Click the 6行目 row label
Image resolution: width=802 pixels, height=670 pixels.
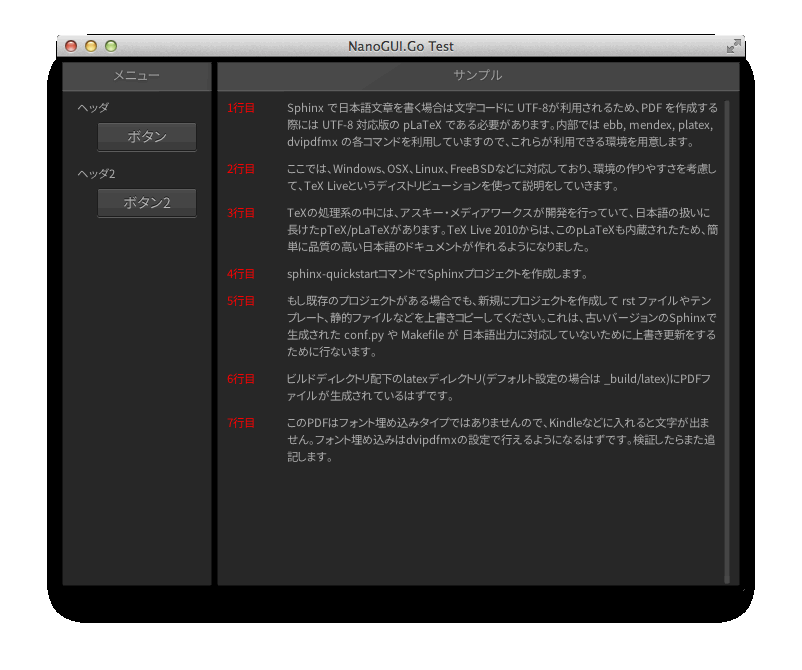pos(241,379)
